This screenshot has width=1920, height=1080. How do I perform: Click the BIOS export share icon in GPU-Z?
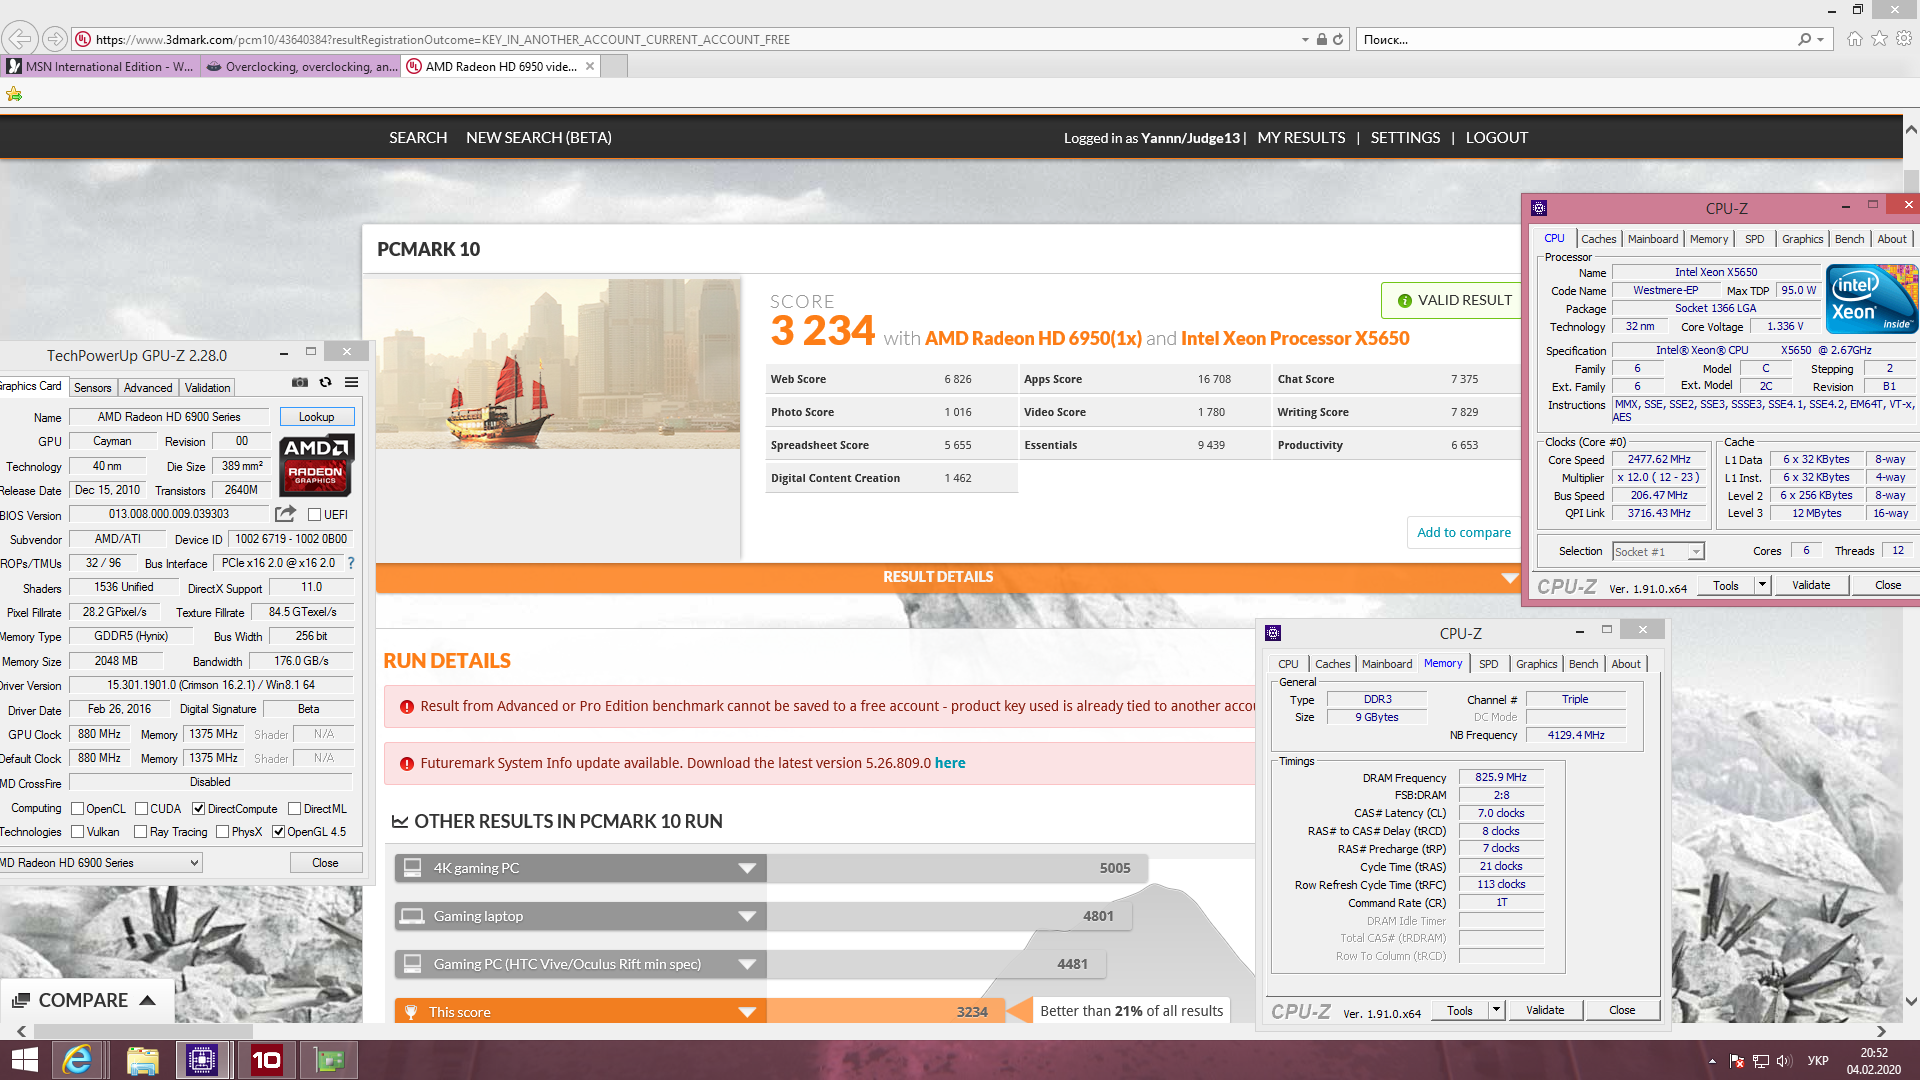tap(286, 514)
